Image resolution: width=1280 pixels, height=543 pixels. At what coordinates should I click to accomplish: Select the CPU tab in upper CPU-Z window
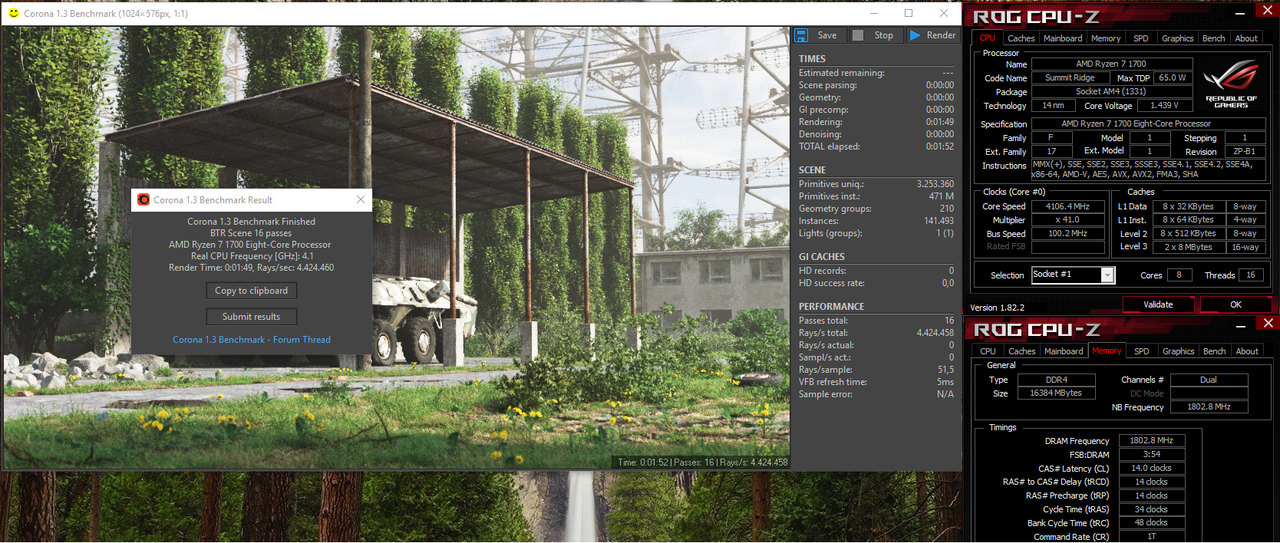[x=987, y=38]
